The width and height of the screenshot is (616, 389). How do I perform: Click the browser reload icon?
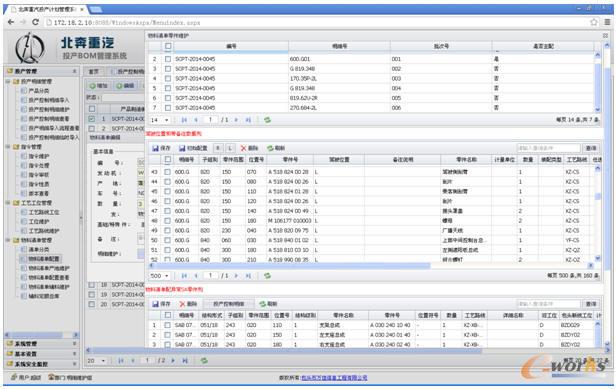[35, 22]
